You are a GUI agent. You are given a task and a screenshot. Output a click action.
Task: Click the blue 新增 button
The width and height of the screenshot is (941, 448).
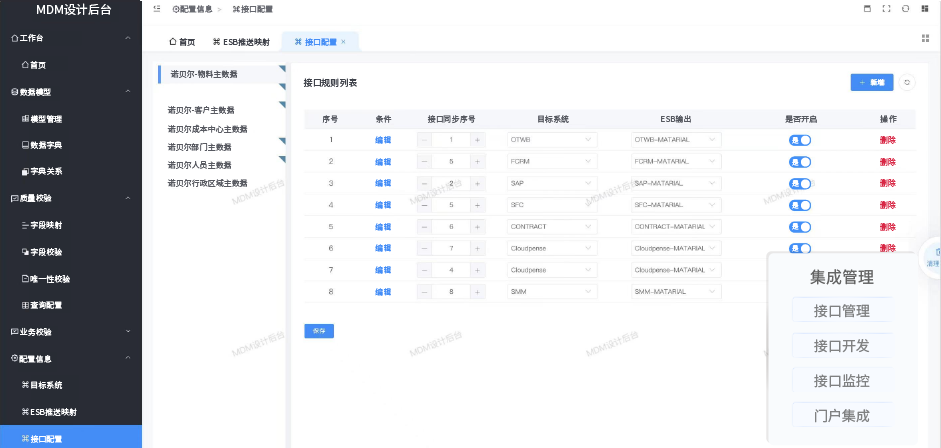point(872,83)
